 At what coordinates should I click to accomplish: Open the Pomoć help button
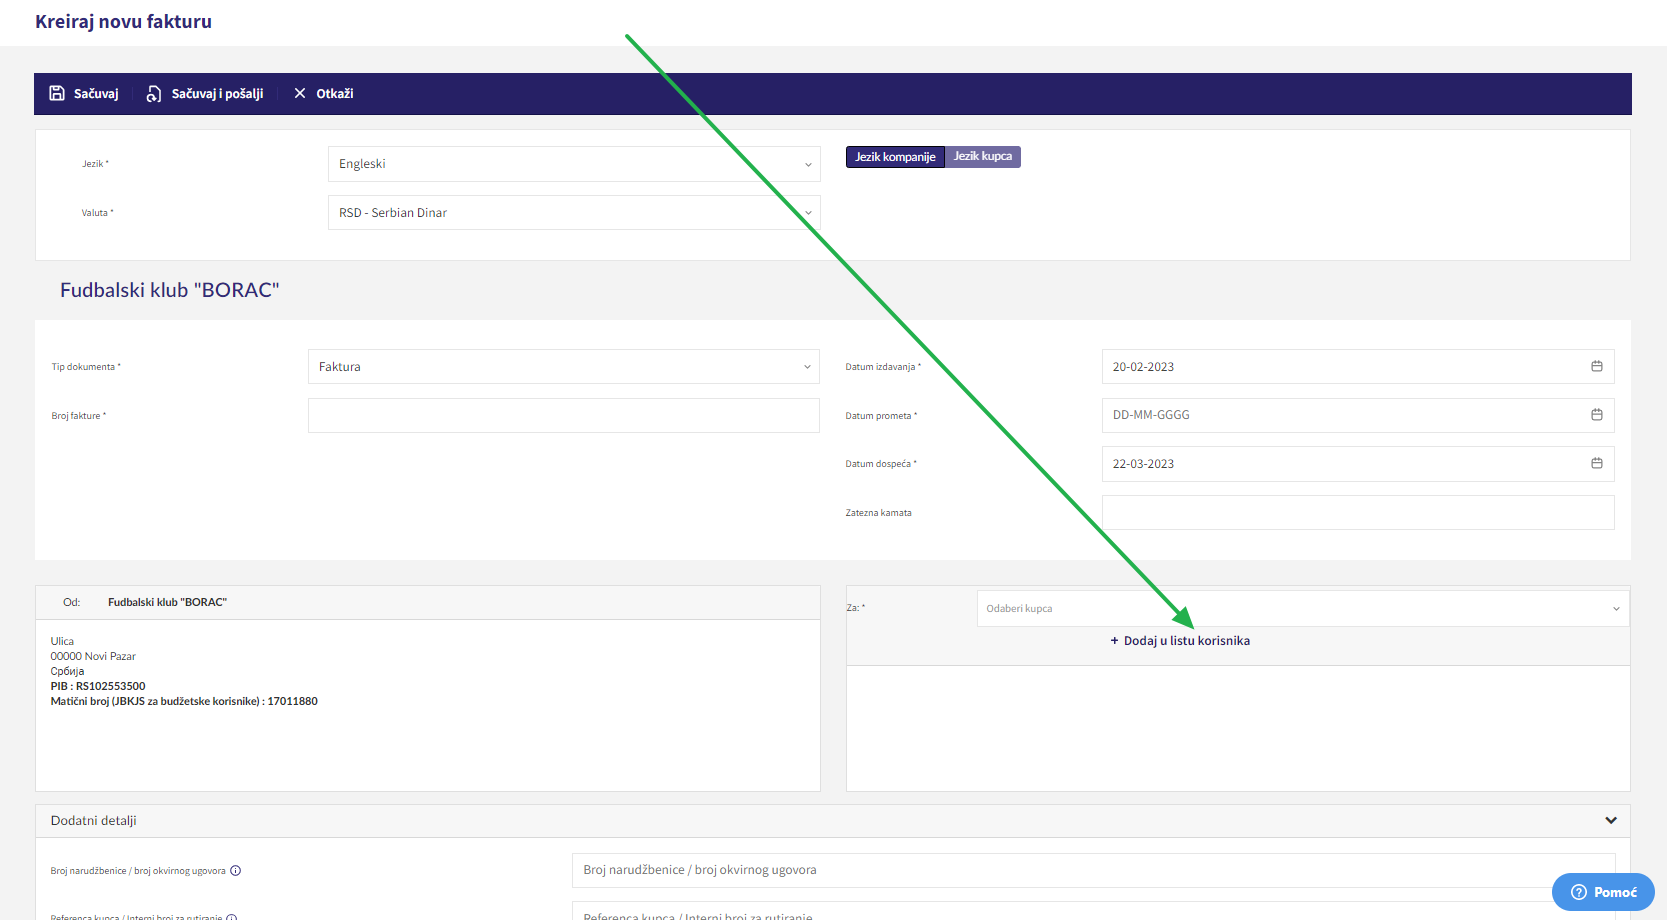[x=1603, y=892]
